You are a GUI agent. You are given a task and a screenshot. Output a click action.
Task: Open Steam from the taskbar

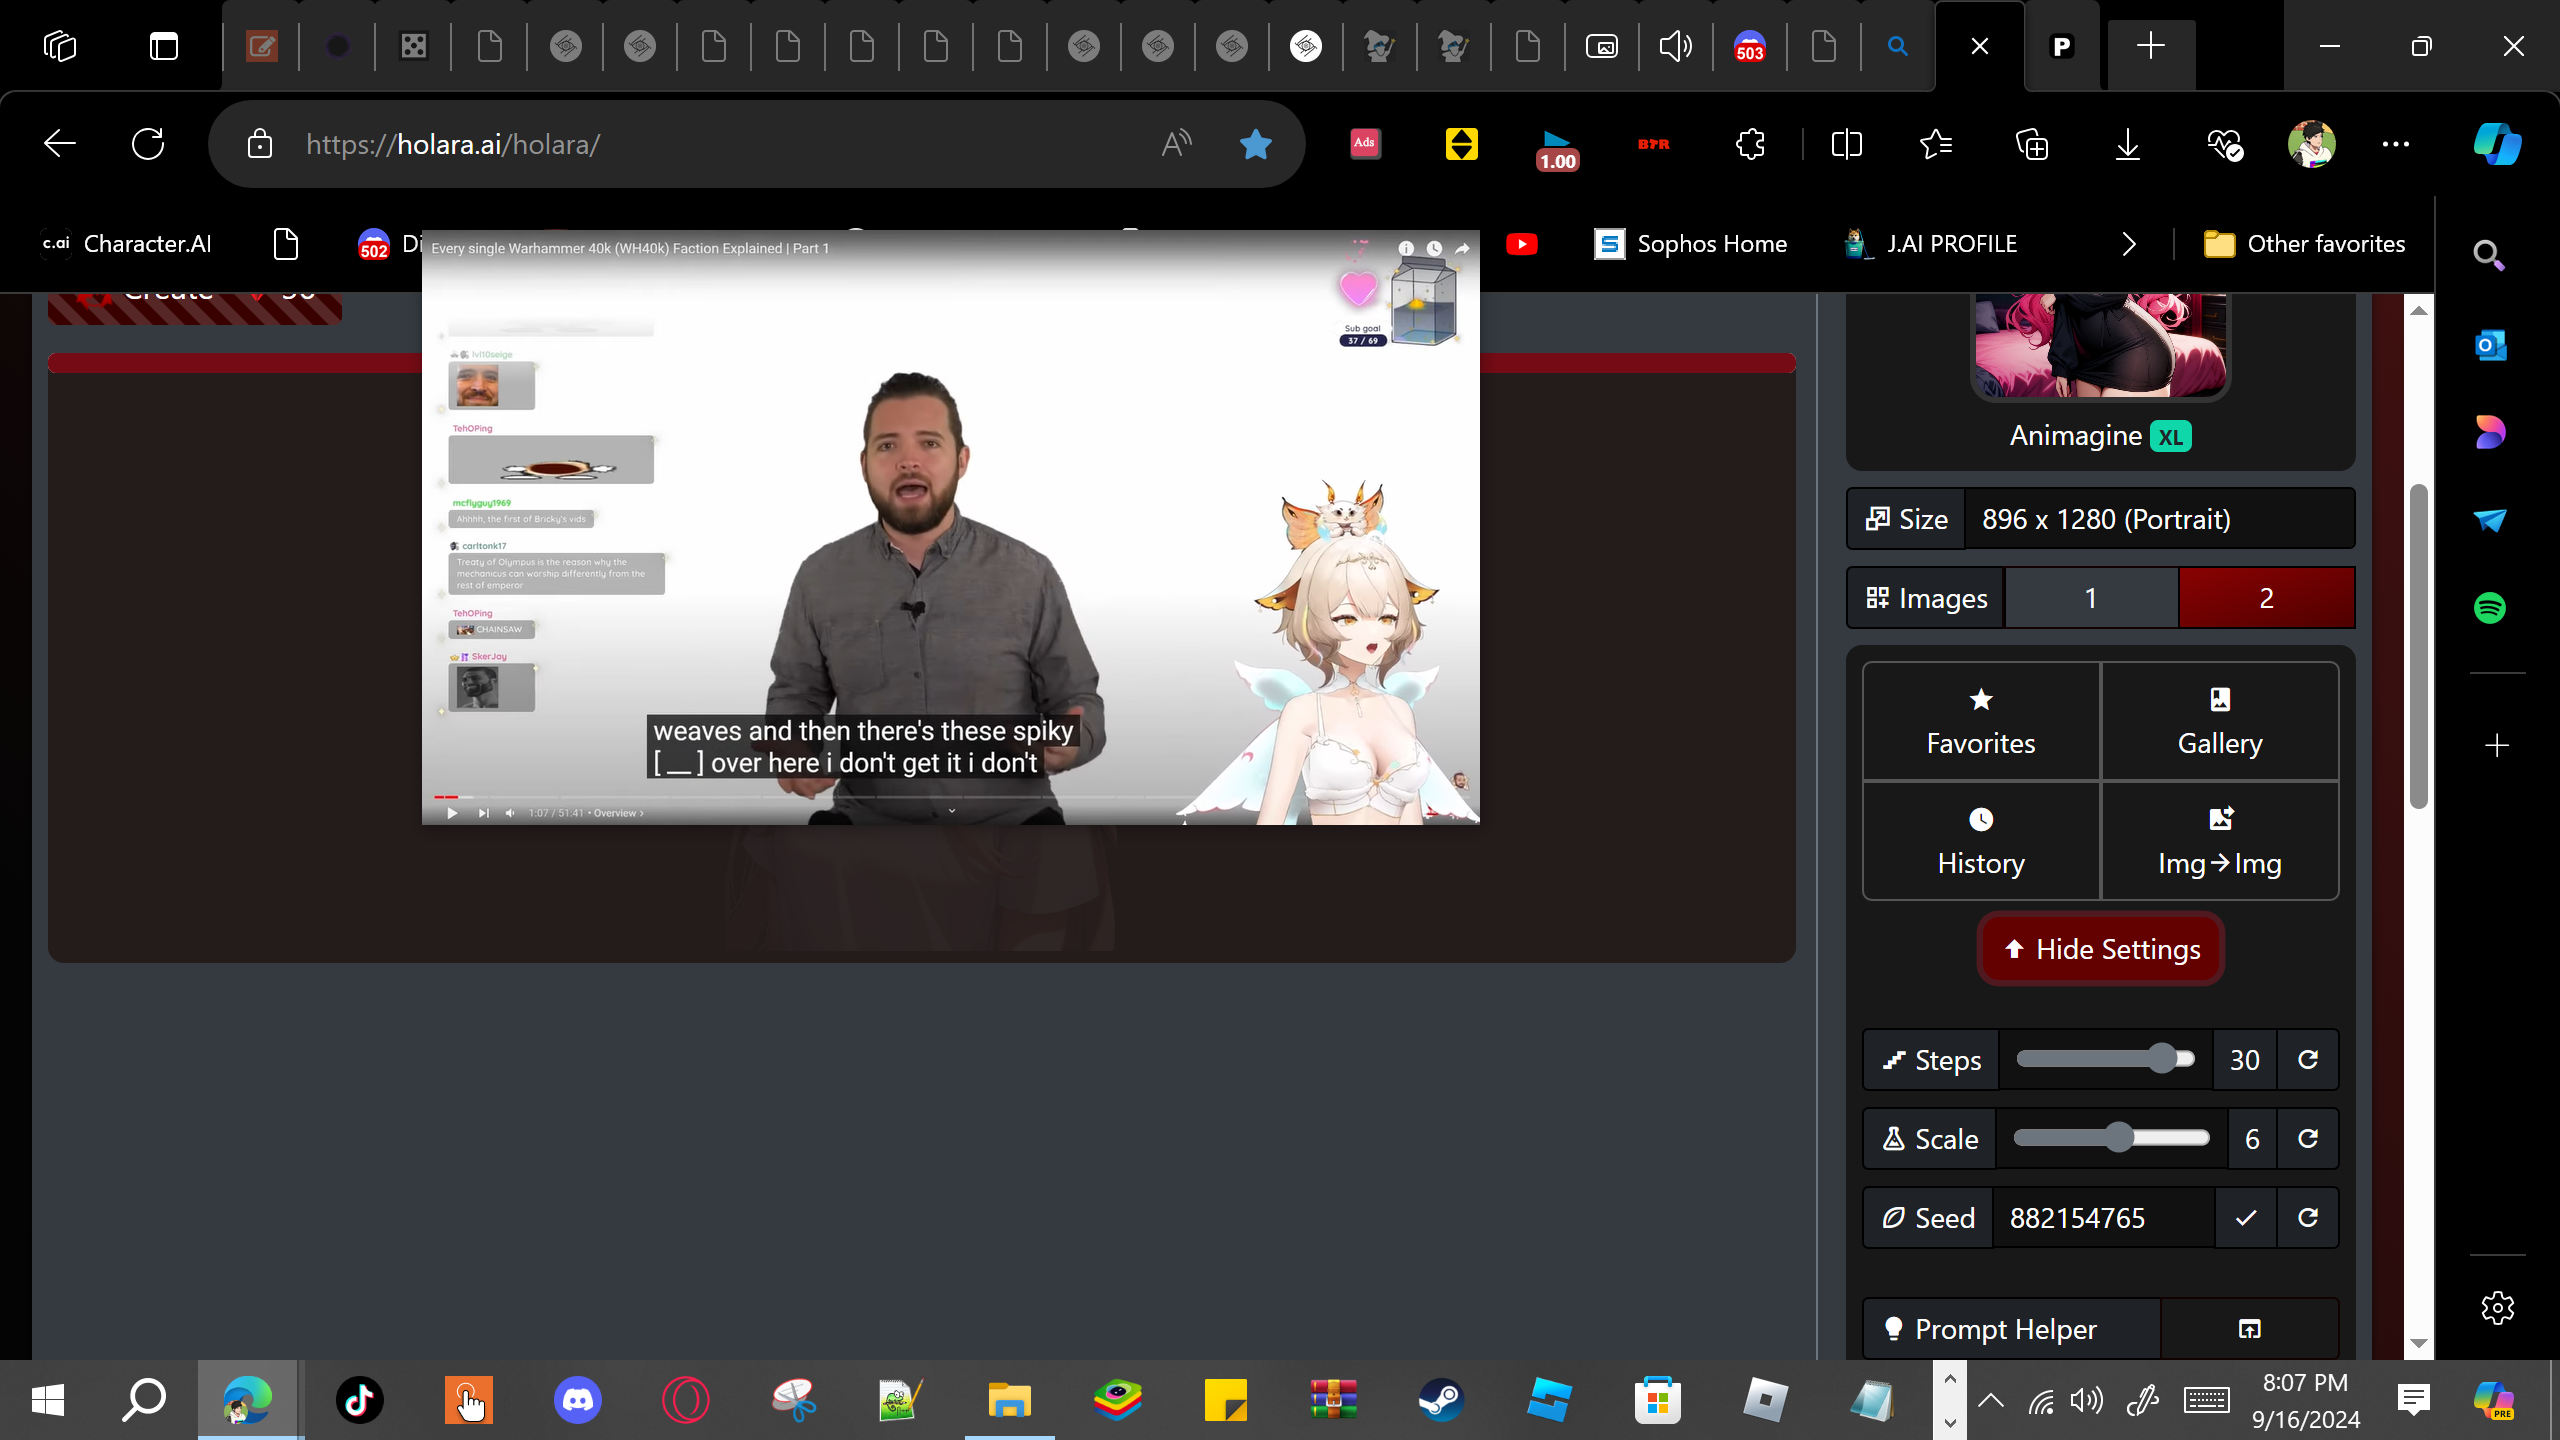(1441, 1400)
